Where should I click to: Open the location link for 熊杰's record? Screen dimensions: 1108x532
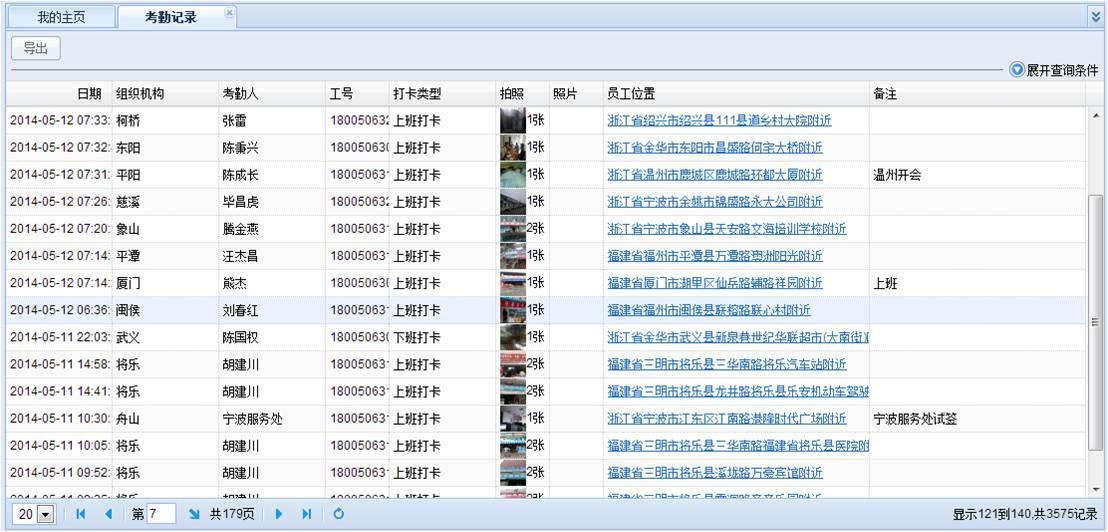[x=714, y=283]
